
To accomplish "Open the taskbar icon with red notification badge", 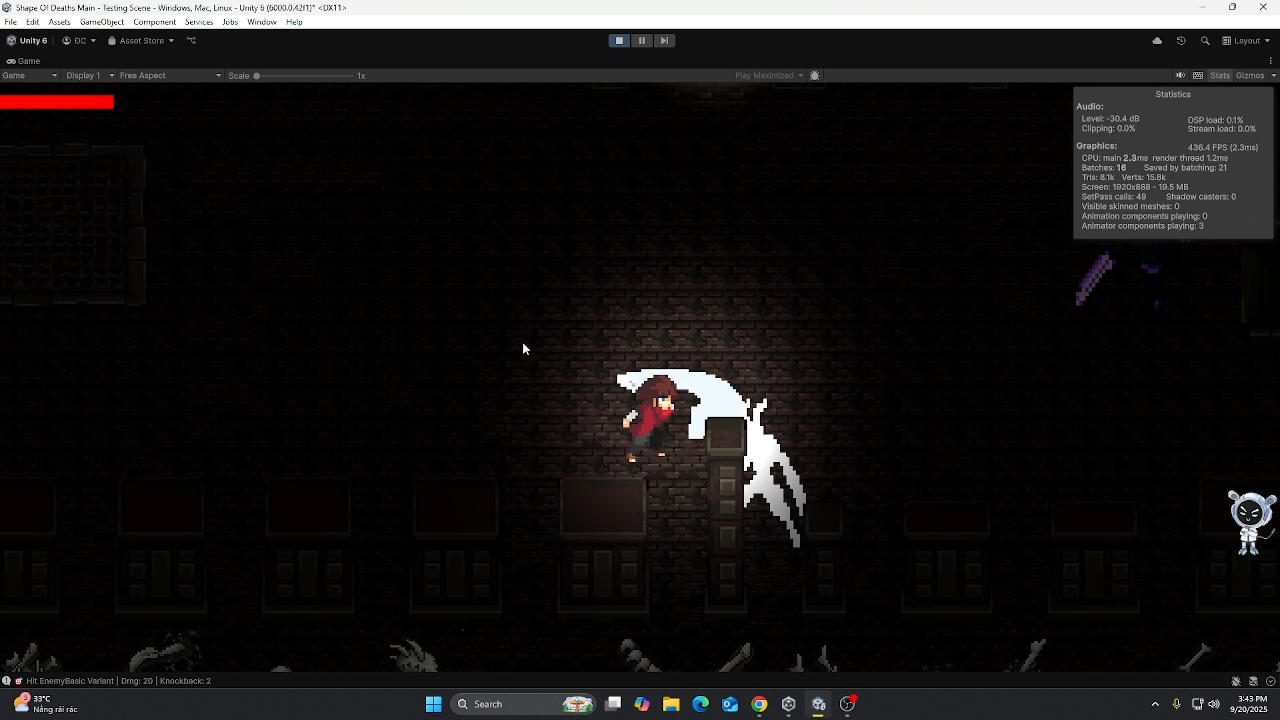I will pos(847,704).
